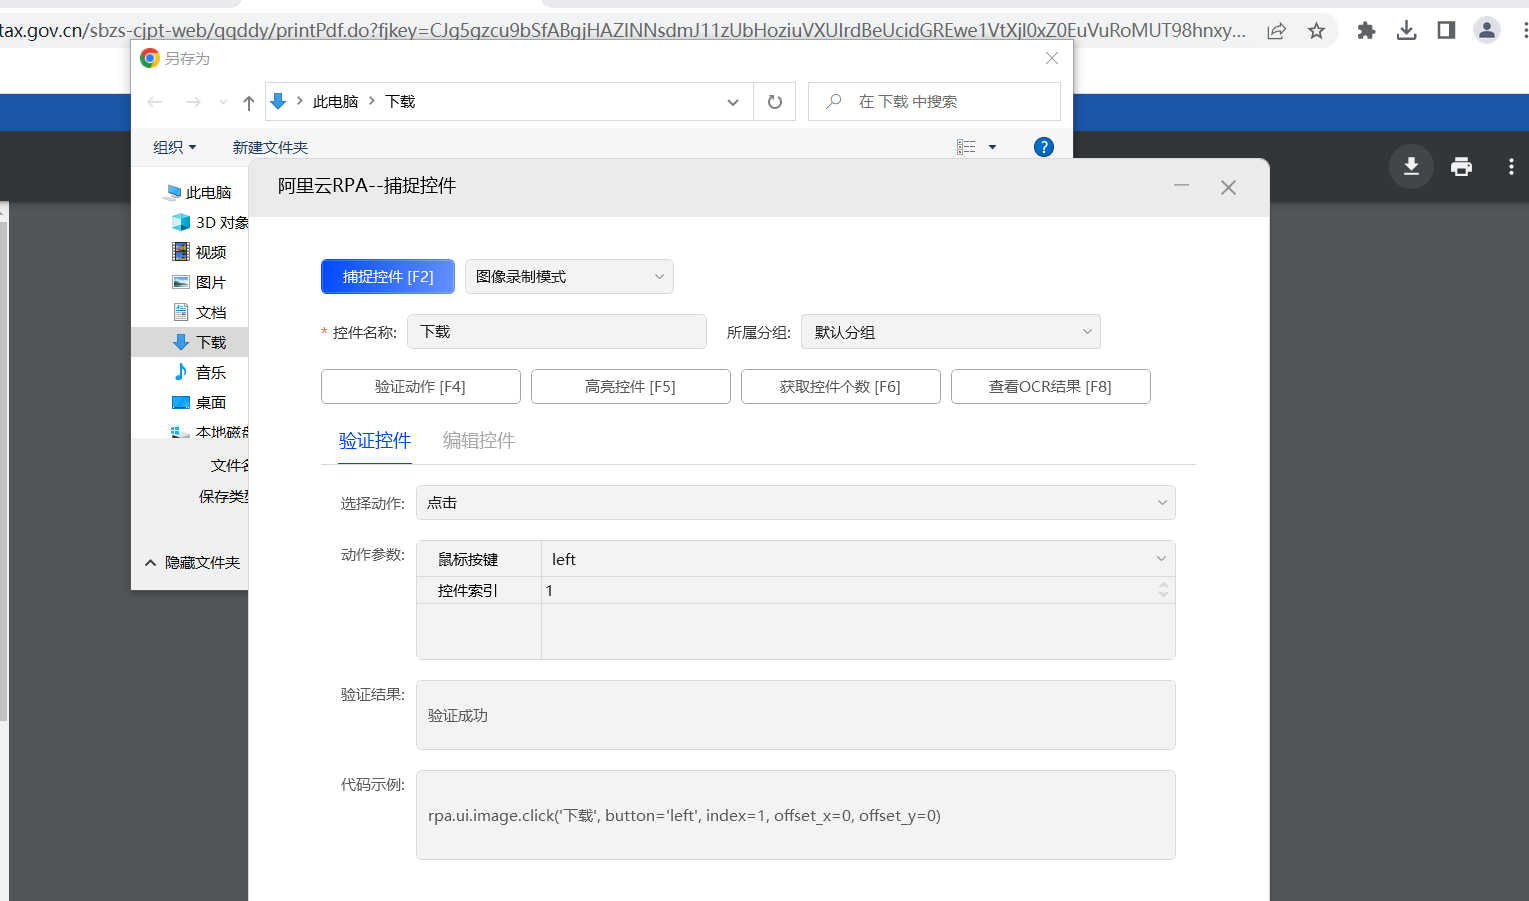Click 下载 in the address breadcrumb
This screenshot has height=901, width=1529.
pos(400,102)
